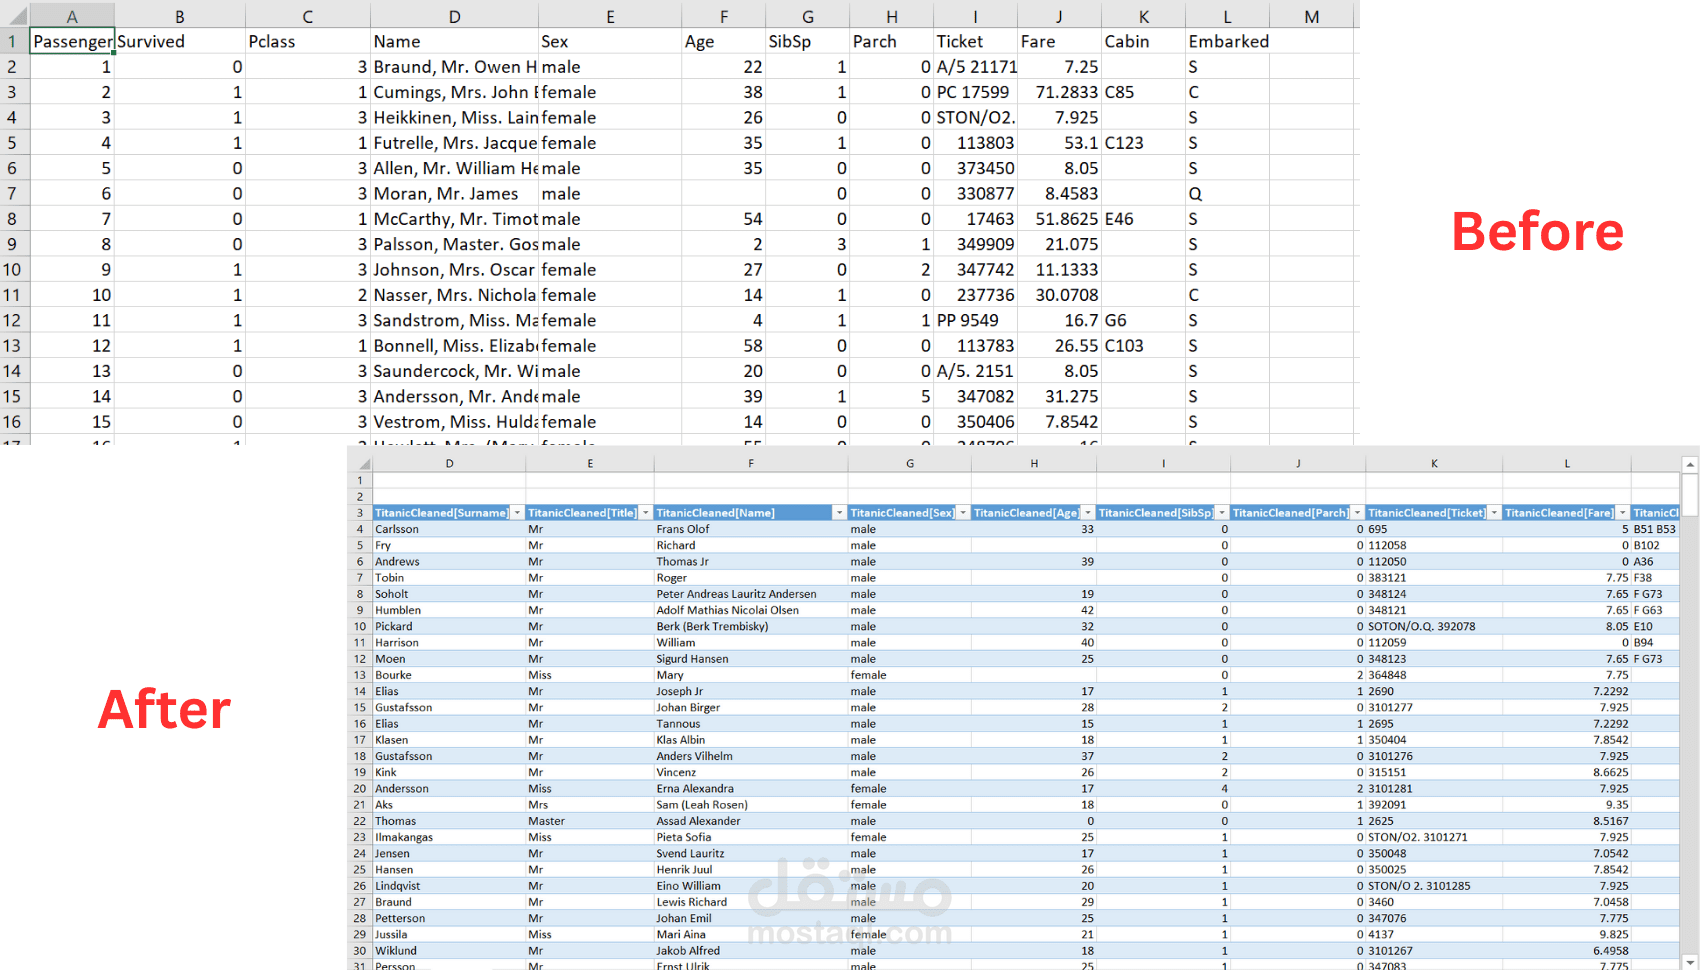Open the TitanicCleaned[Fare] filter dropdown
This screenshot has width=1700, height=970.
pyautogui.click(x=1622, y=513)
